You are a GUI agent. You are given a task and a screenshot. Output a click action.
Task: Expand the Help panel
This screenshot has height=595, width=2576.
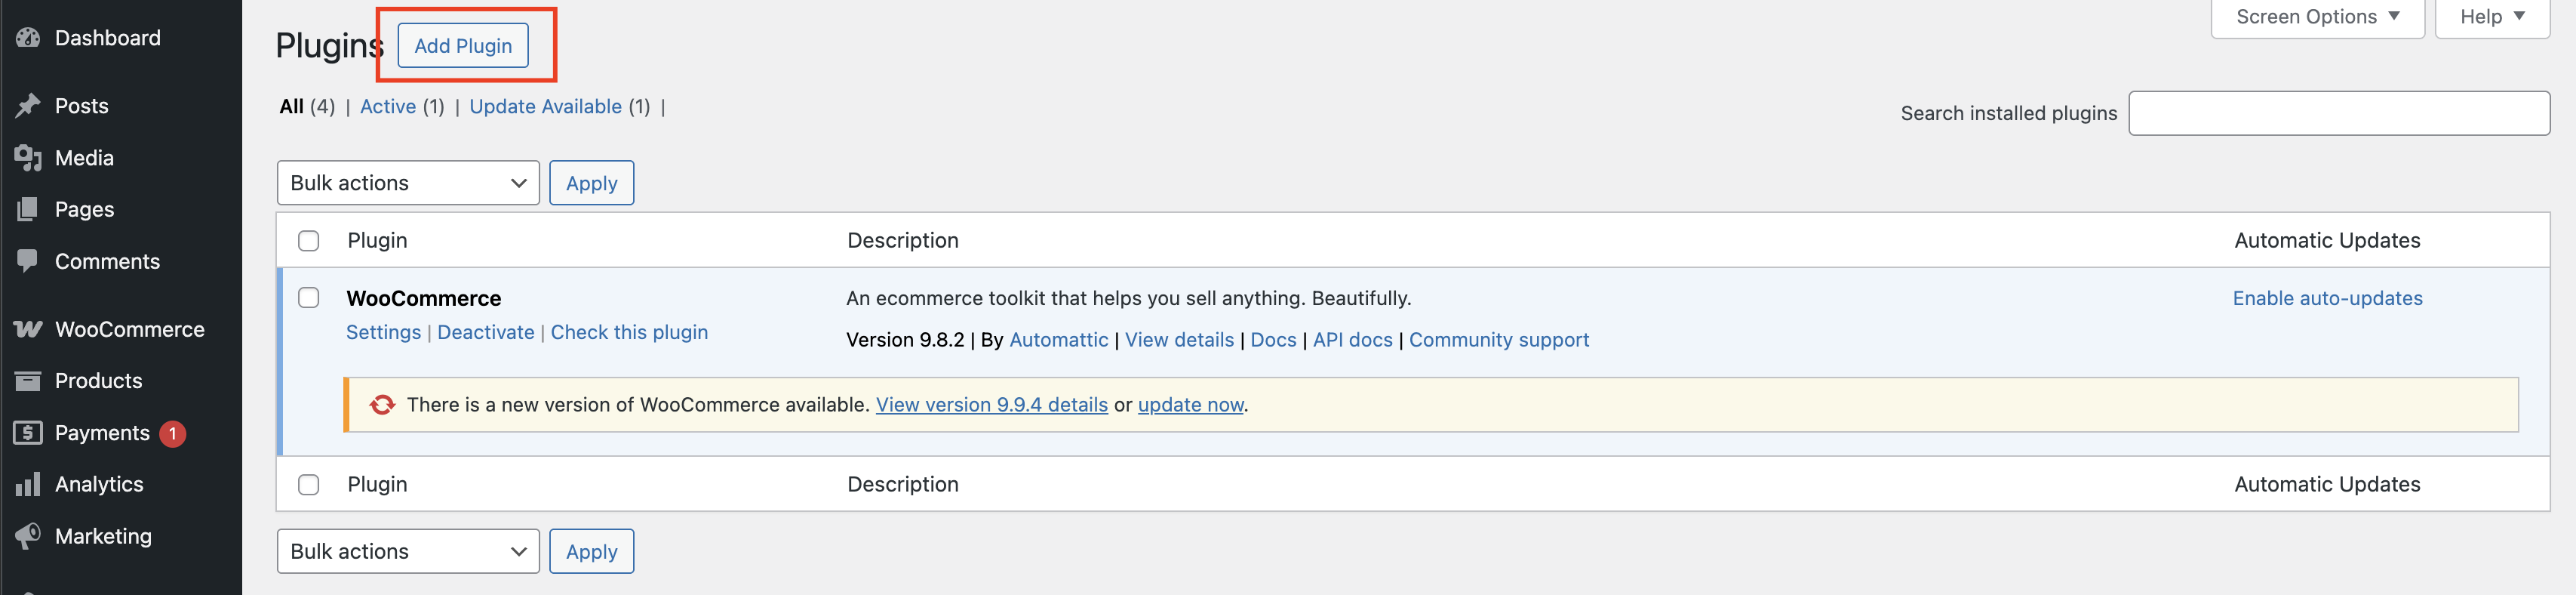click(2492, 17)
